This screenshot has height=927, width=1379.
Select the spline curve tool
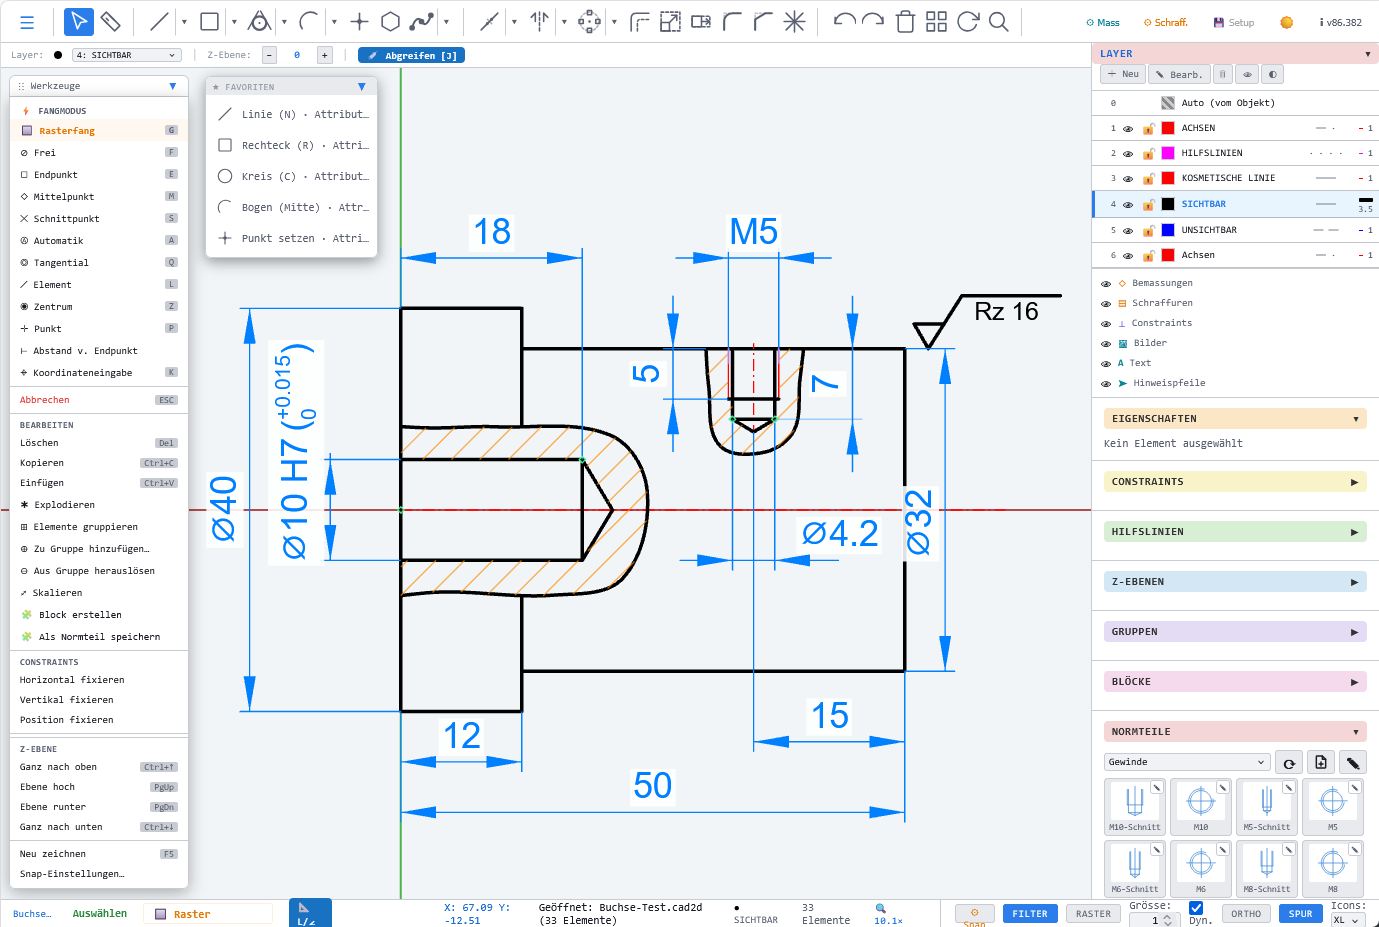coord(423,21)
